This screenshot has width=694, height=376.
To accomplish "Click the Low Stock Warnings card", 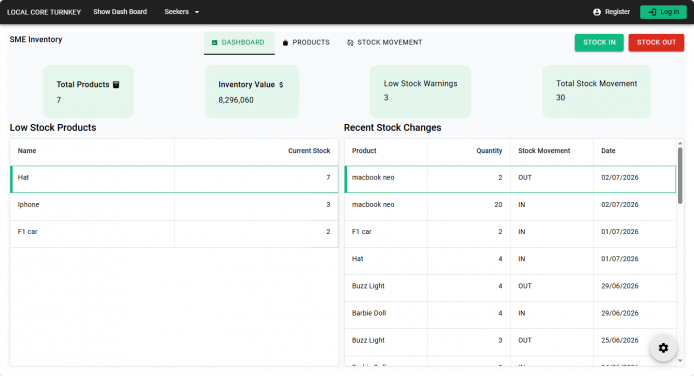I will pyautogui.click(x=420, y=92).
